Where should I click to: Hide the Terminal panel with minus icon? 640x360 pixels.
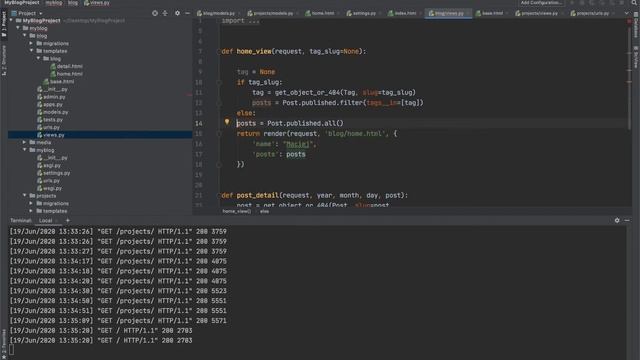tap(627, 220)
